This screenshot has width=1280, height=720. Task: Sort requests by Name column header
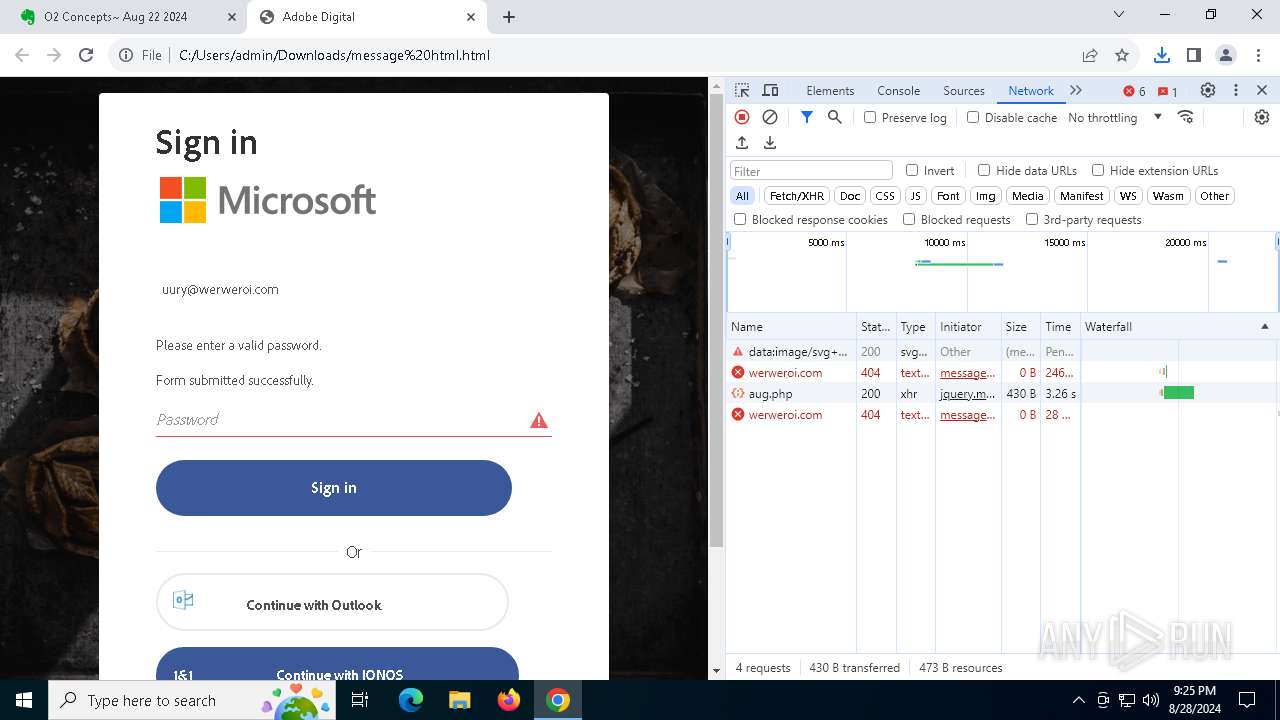(x=791, y=327)
